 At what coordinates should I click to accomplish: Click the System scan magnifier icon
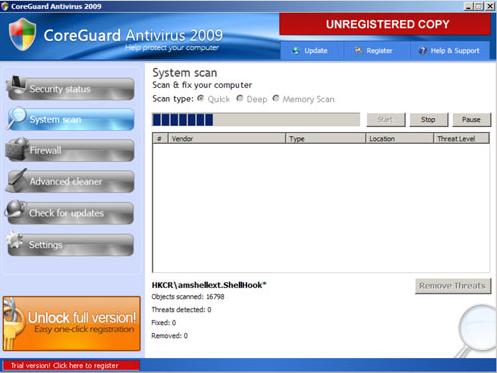(17, 117)
